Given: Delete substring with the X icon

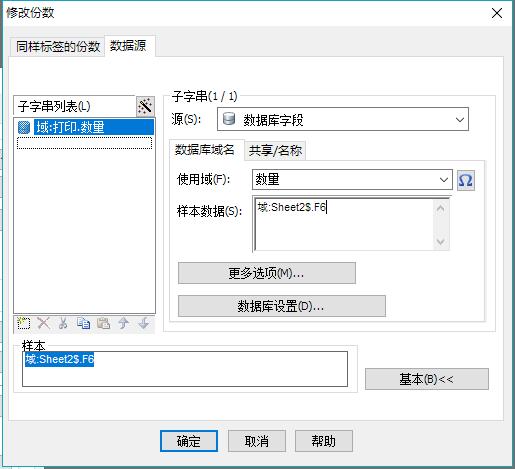Looking at the screenshot, I should [43, 323].
